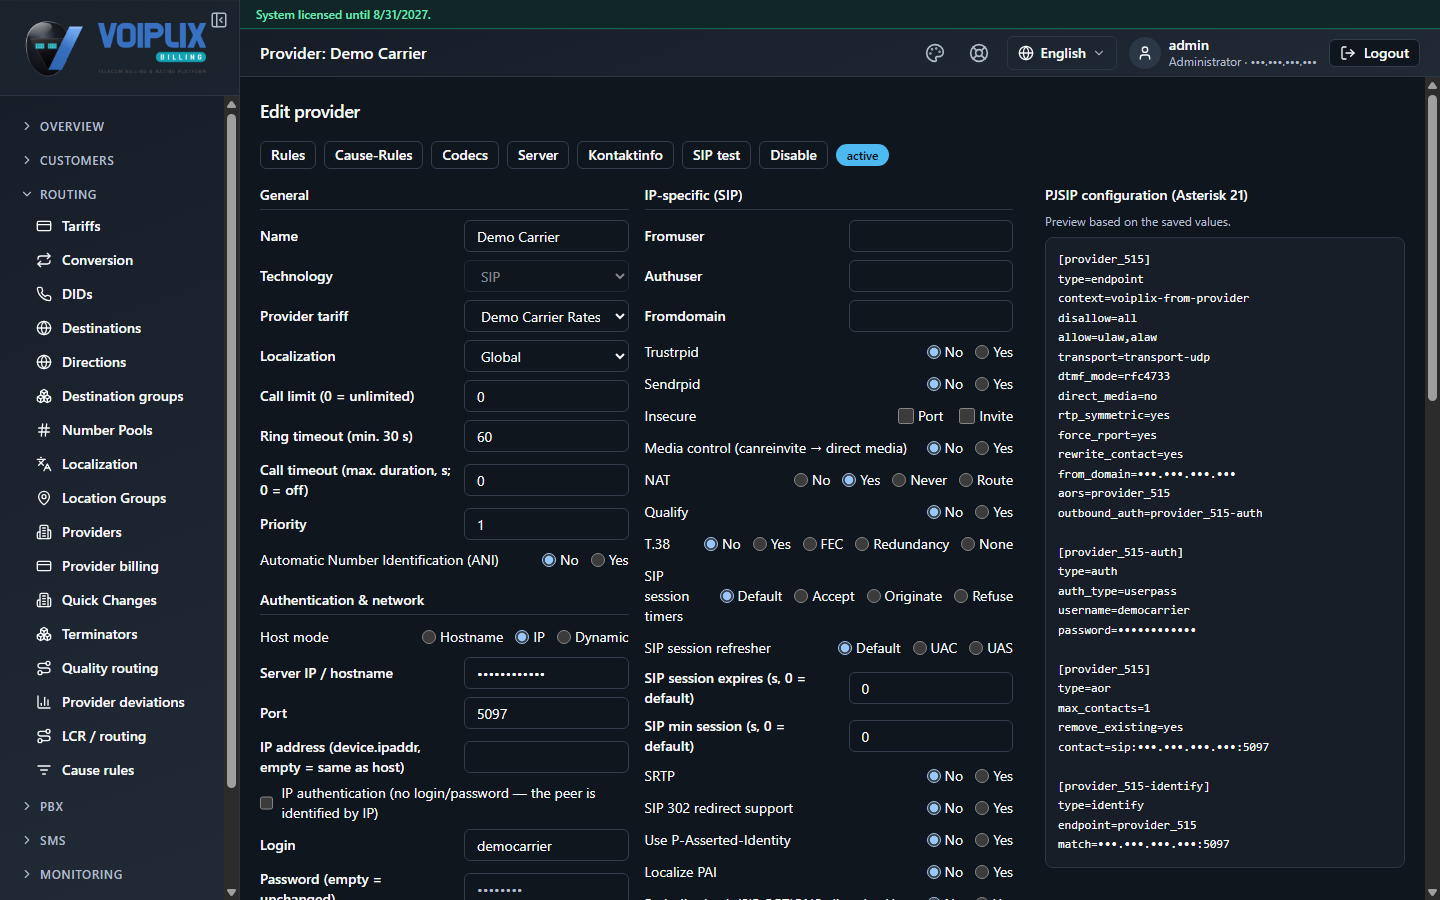Image resolution: width=1440 pixels, height=900 pixels.
Task: Open Quality routing in the sidebar
Action: click(x=110, y=668)
